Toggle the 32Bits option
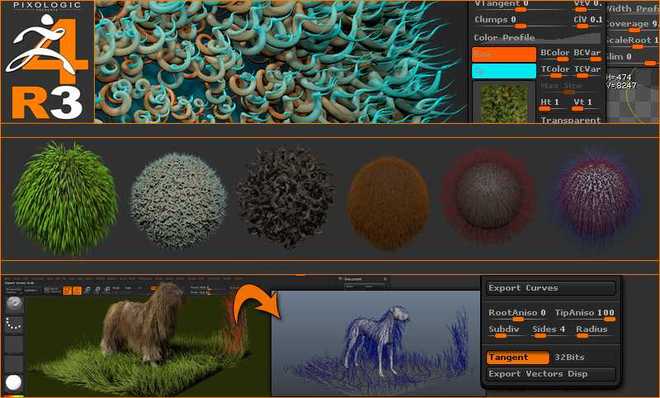 pos(569,357)
